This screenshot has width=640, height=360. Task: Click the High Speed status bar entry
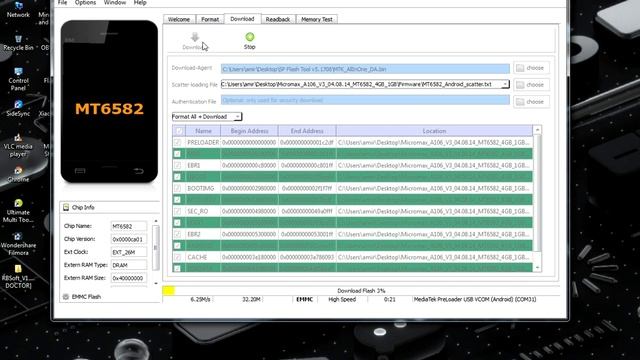click(342, 300)
